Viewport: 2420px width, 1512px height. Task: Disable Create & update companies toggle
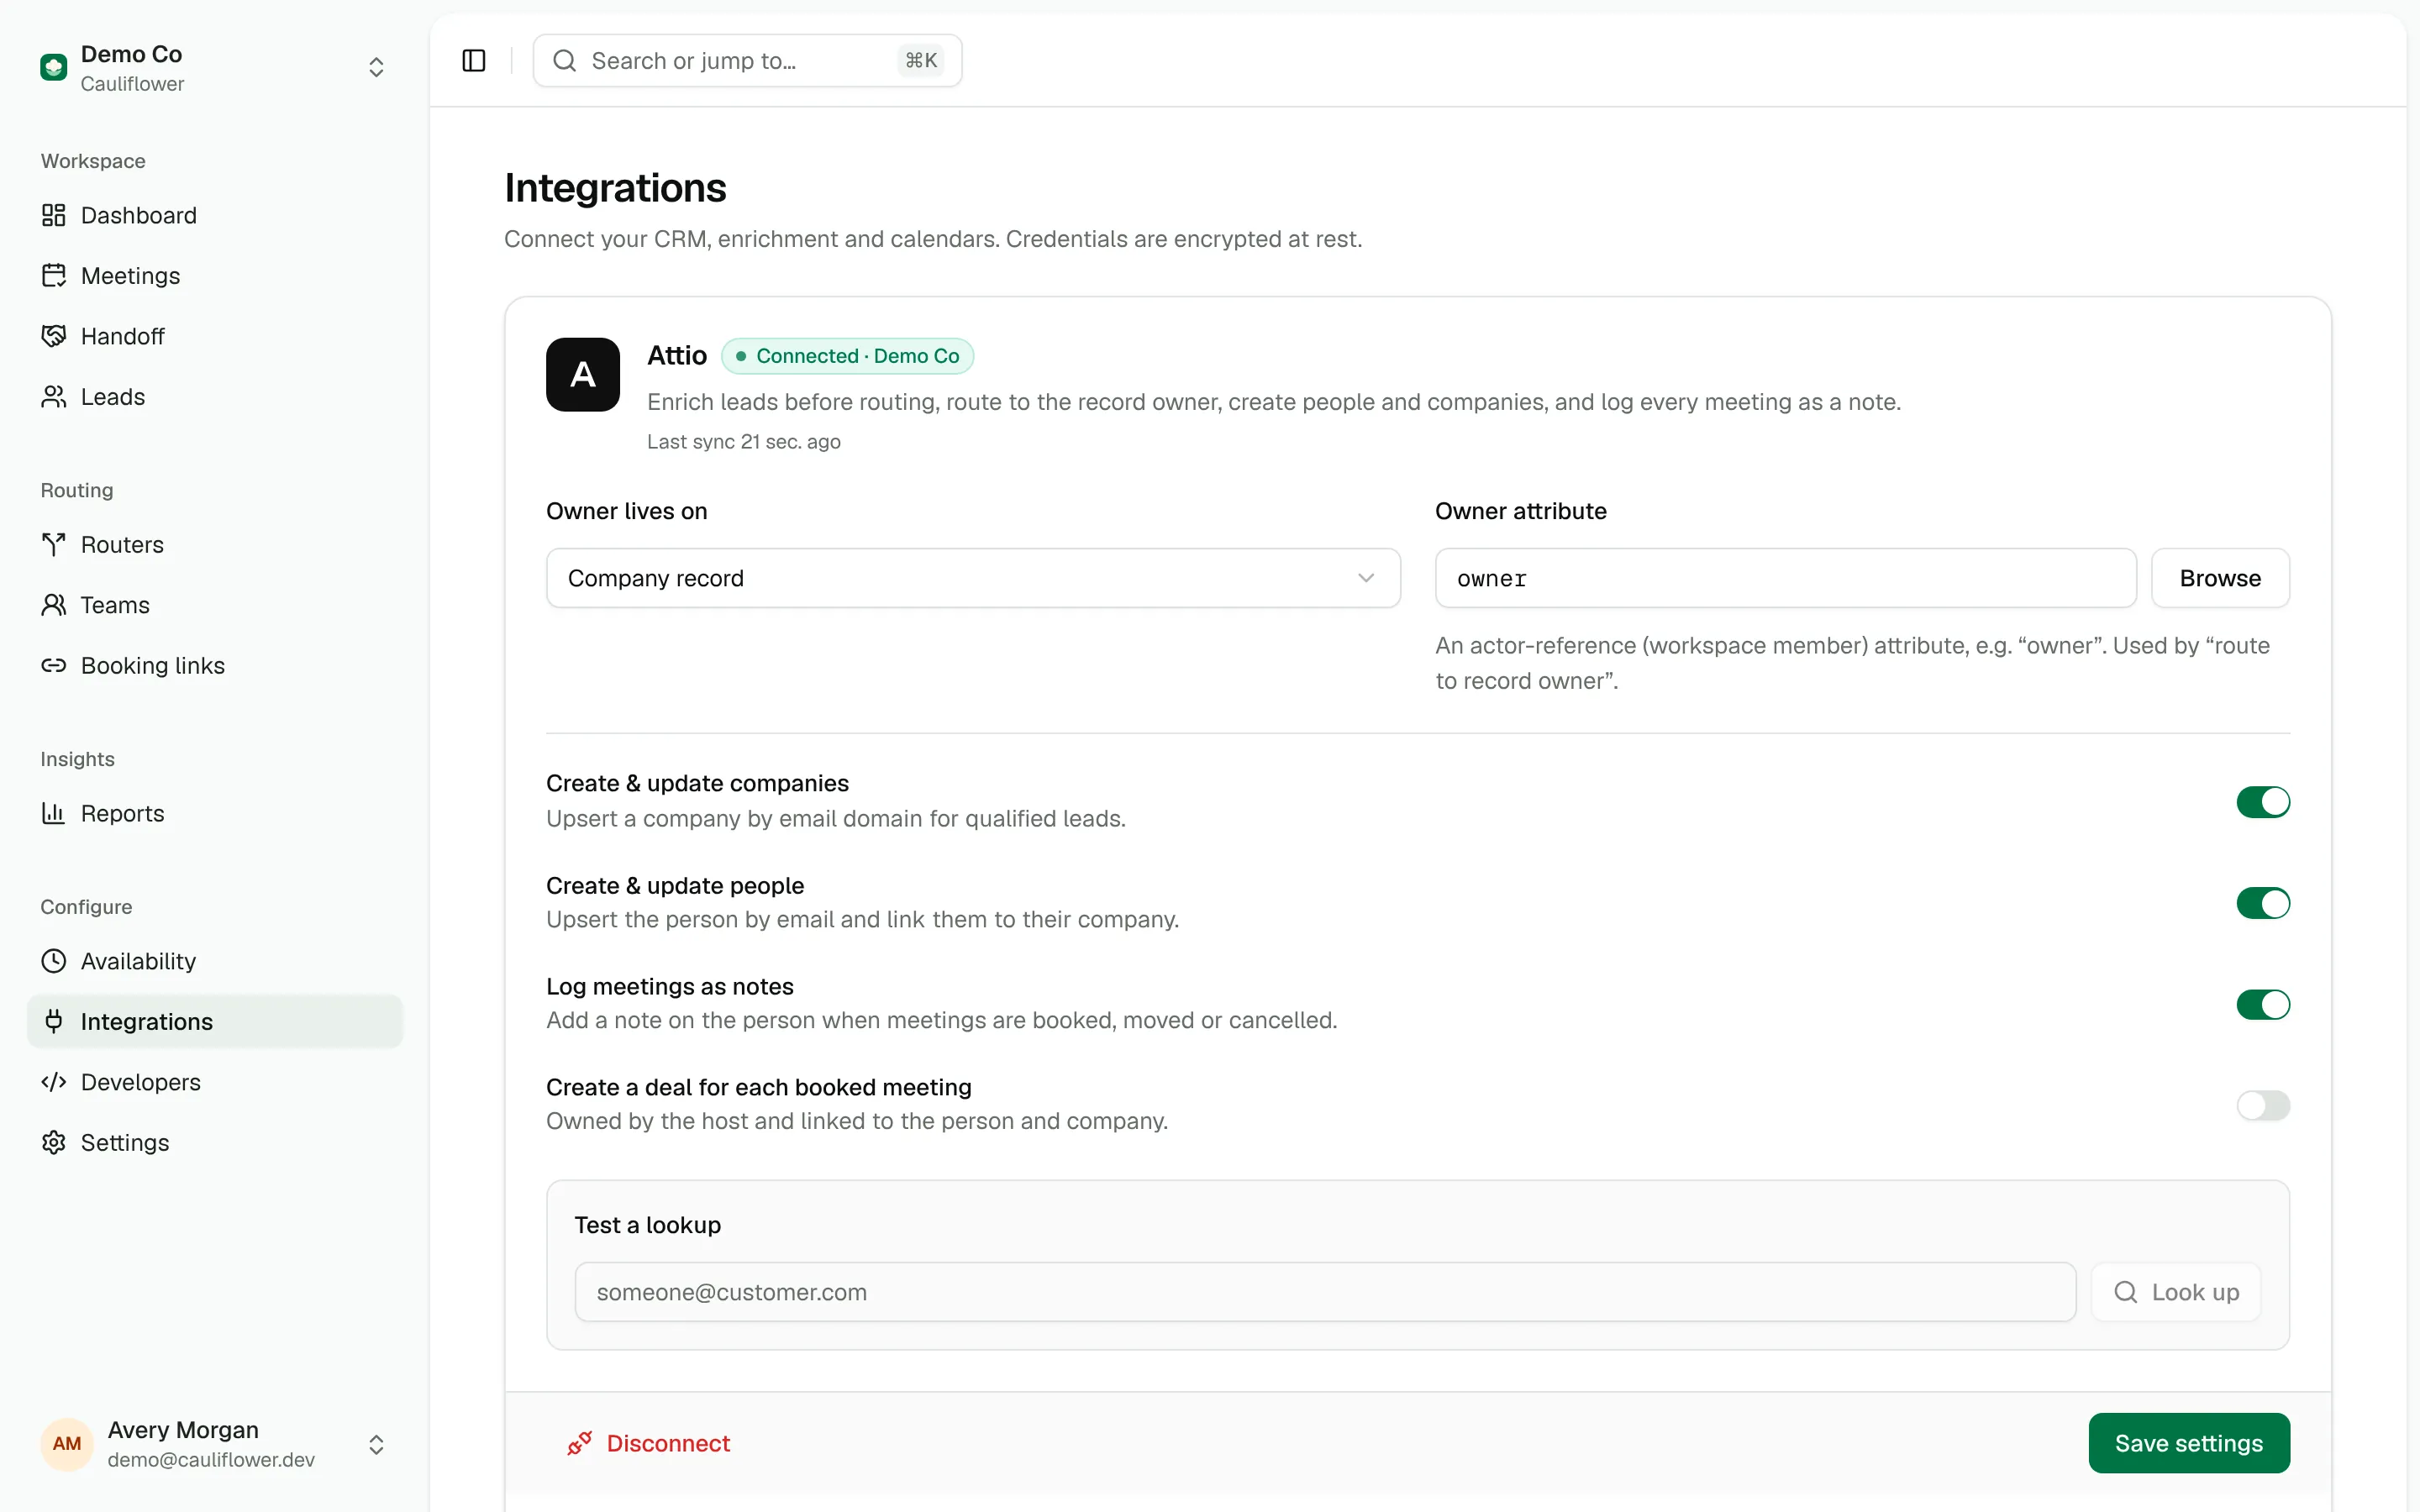[x=2263, y=802]
